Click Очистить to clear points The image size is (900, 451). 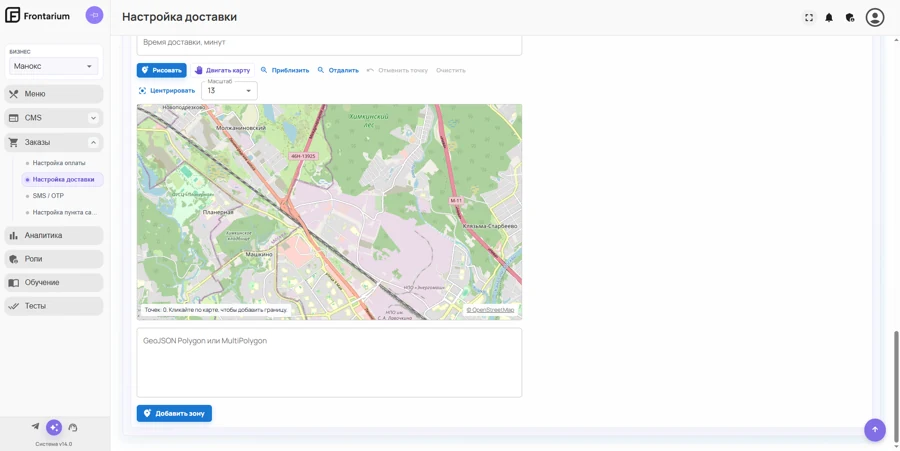451,70
